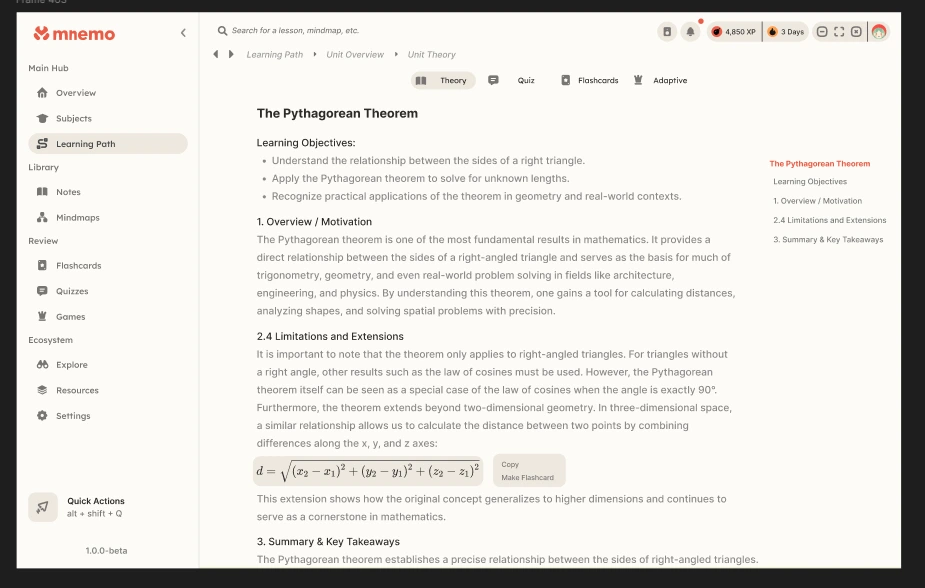Jump to The Pythagorean Theorem in outline
Viewport: 925px width, 588px height.
819,164
